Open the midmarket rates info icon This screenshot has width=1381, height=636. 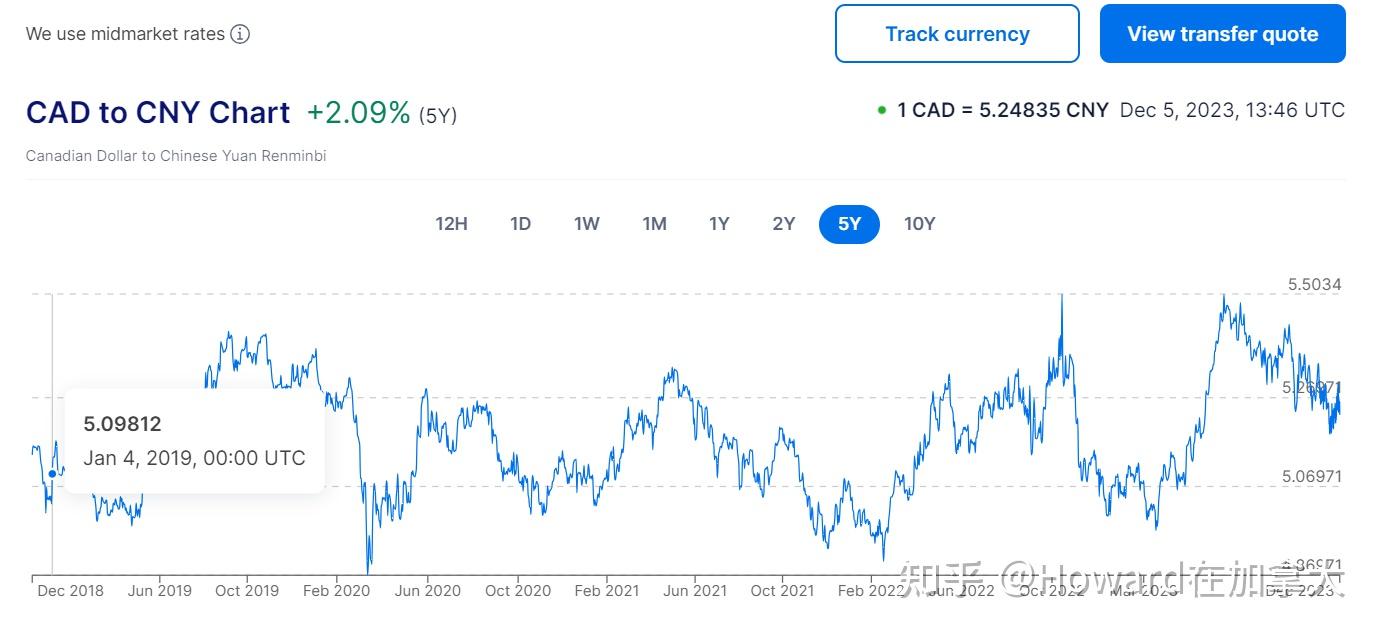tap(239, 33)
